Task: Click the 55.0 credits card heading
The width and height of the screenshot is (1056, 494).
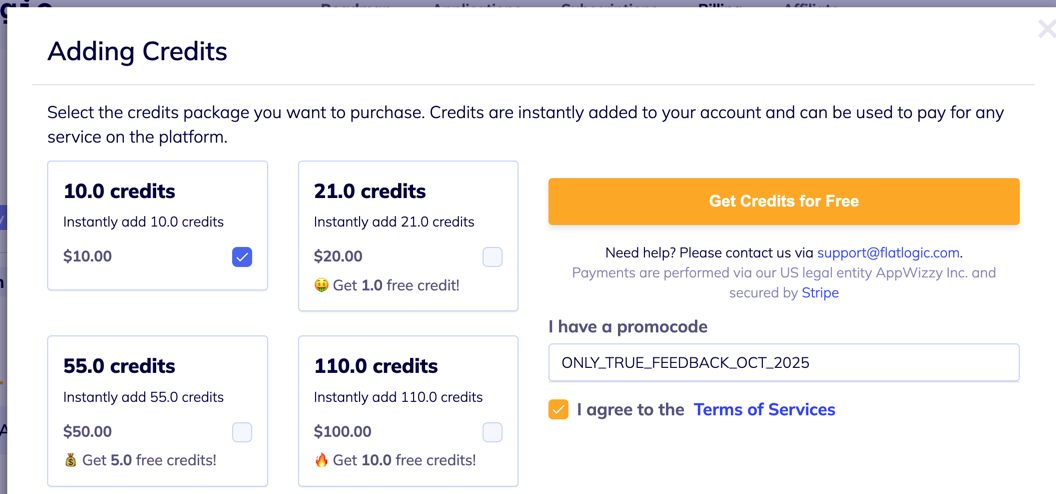Action: [x=119, y=366]
